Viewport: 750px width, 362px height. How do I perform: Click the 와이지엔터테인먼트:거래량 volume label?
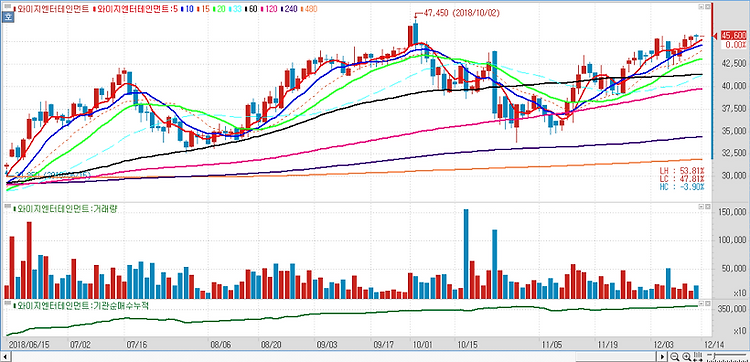[x=65, y=209]
